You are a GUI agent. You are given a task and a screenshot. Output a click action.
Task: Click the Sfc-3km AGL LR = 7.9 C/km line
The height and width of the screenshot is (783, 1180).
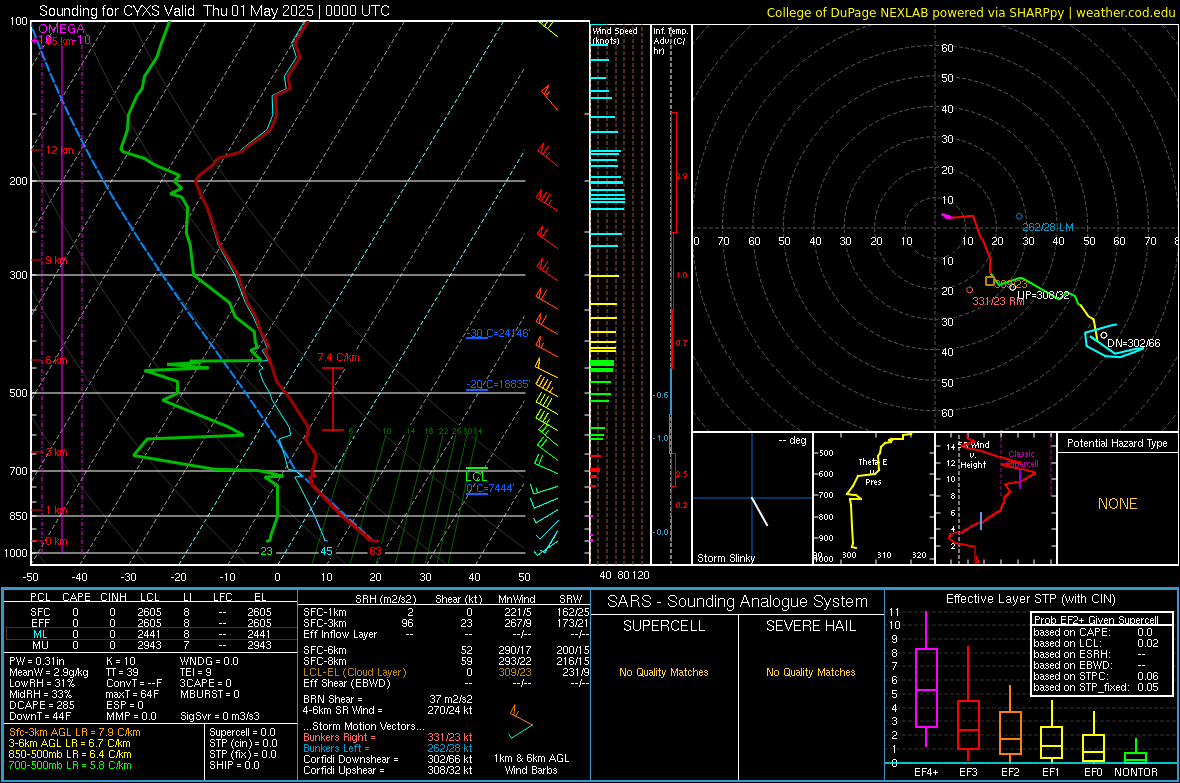click(x=75, y=733)
